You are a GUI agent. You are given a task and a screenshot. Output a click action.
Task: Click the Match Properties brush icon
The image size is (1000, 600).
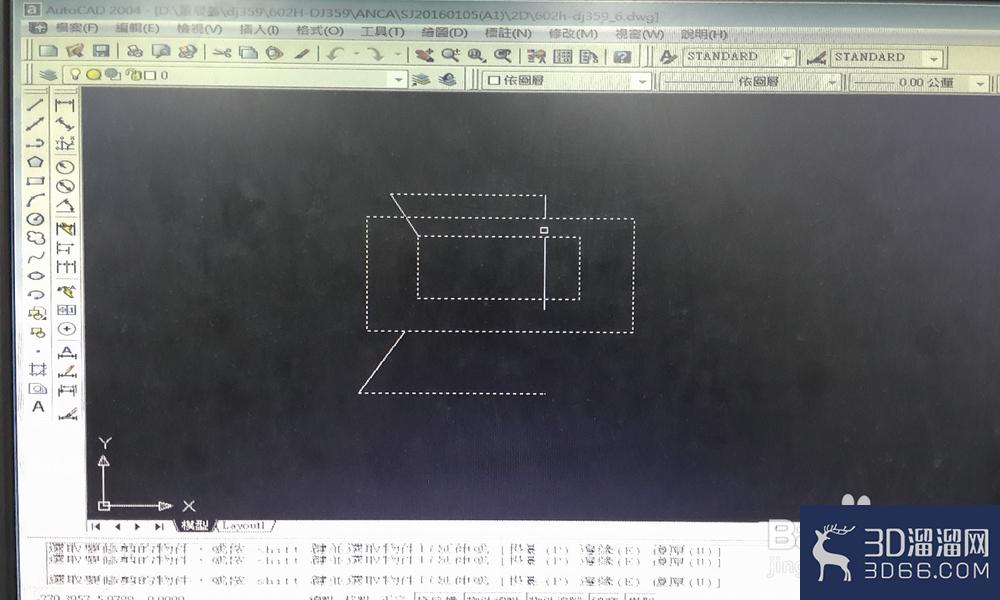tap(302, 54)
